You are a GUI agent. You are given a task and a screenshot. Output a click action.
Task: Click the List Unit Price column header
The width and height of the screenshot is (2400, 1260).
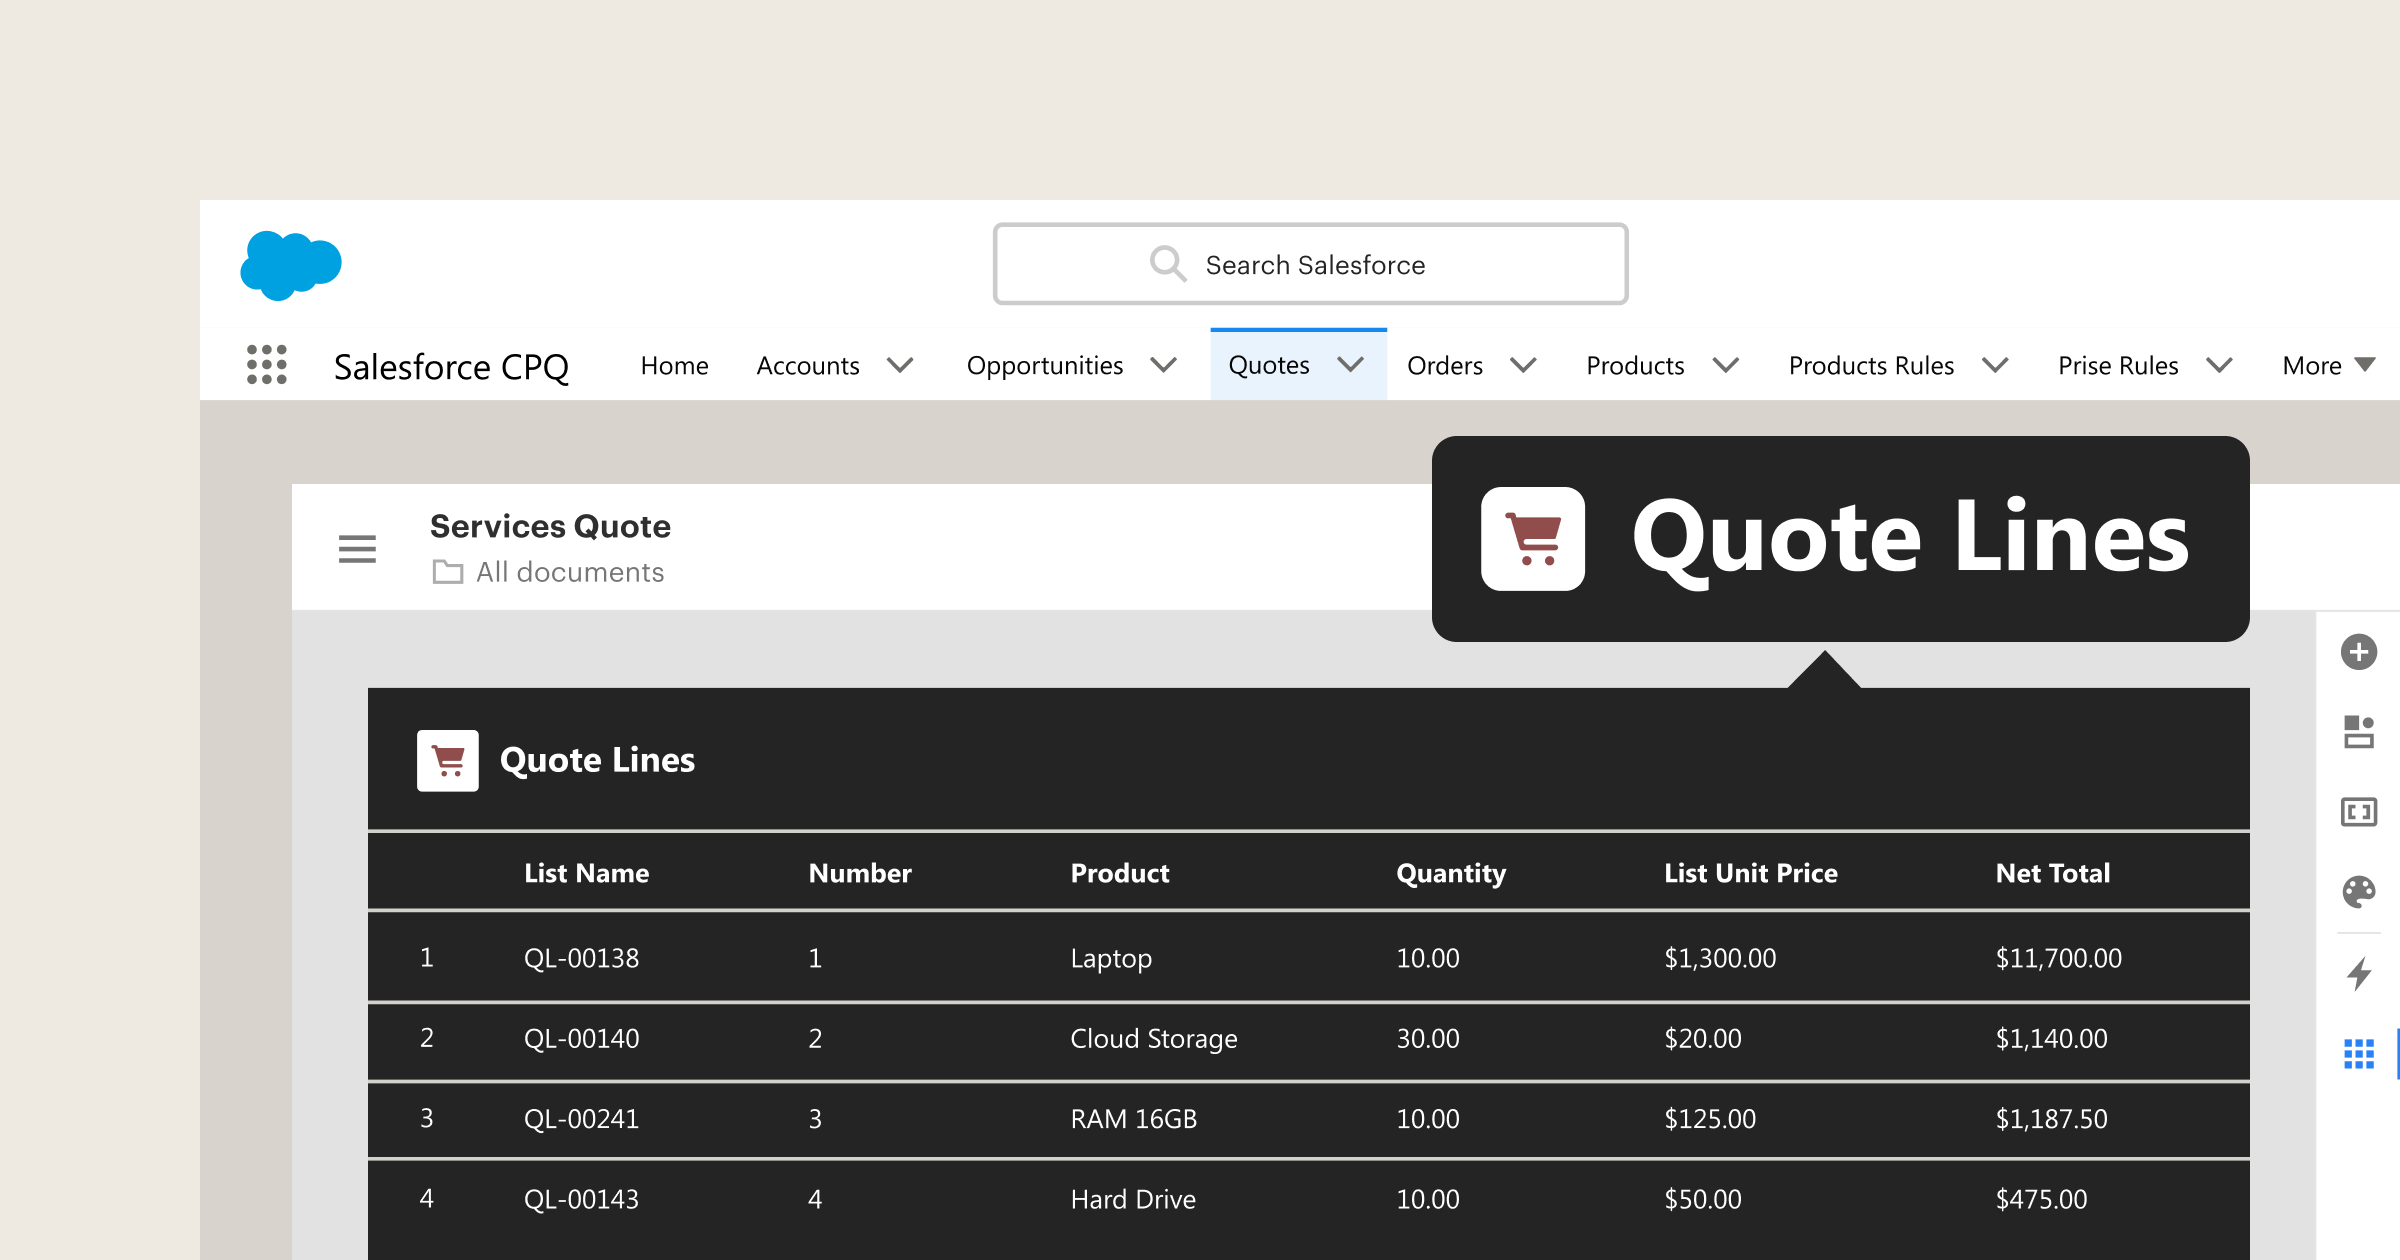(x=1751, y=873)
